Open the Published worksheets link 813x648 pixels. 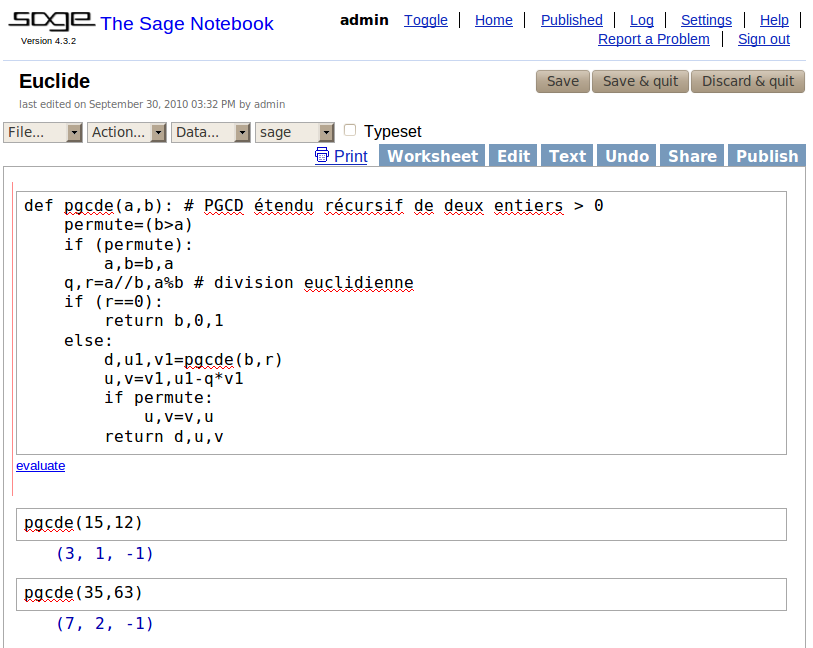click(x=571, y=20)
